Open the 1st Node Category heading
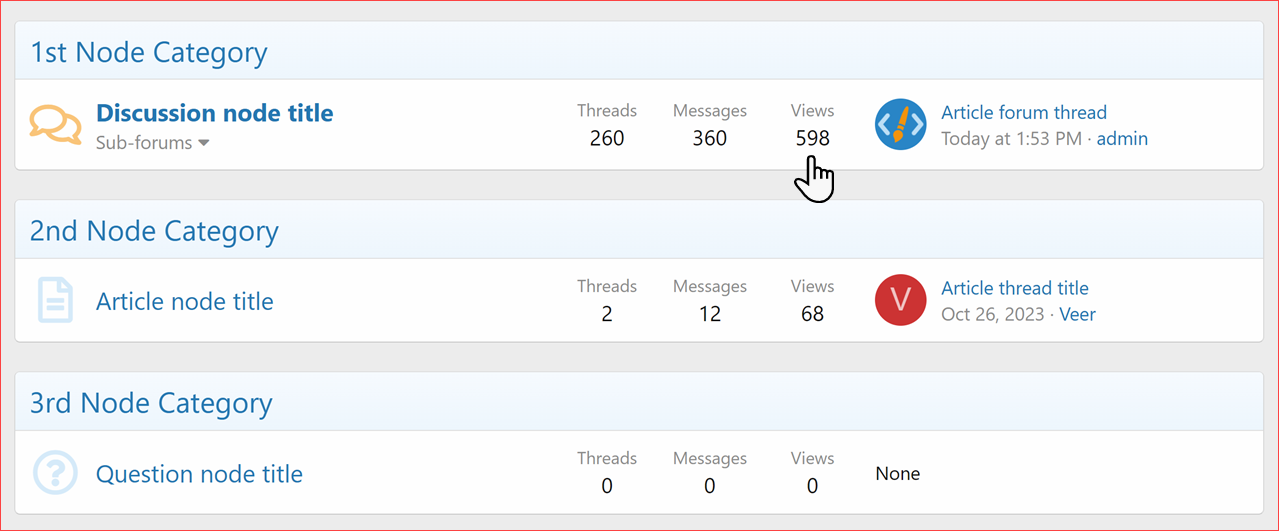Viewport: 1279px width, 531px height. [x=149, y=52]
